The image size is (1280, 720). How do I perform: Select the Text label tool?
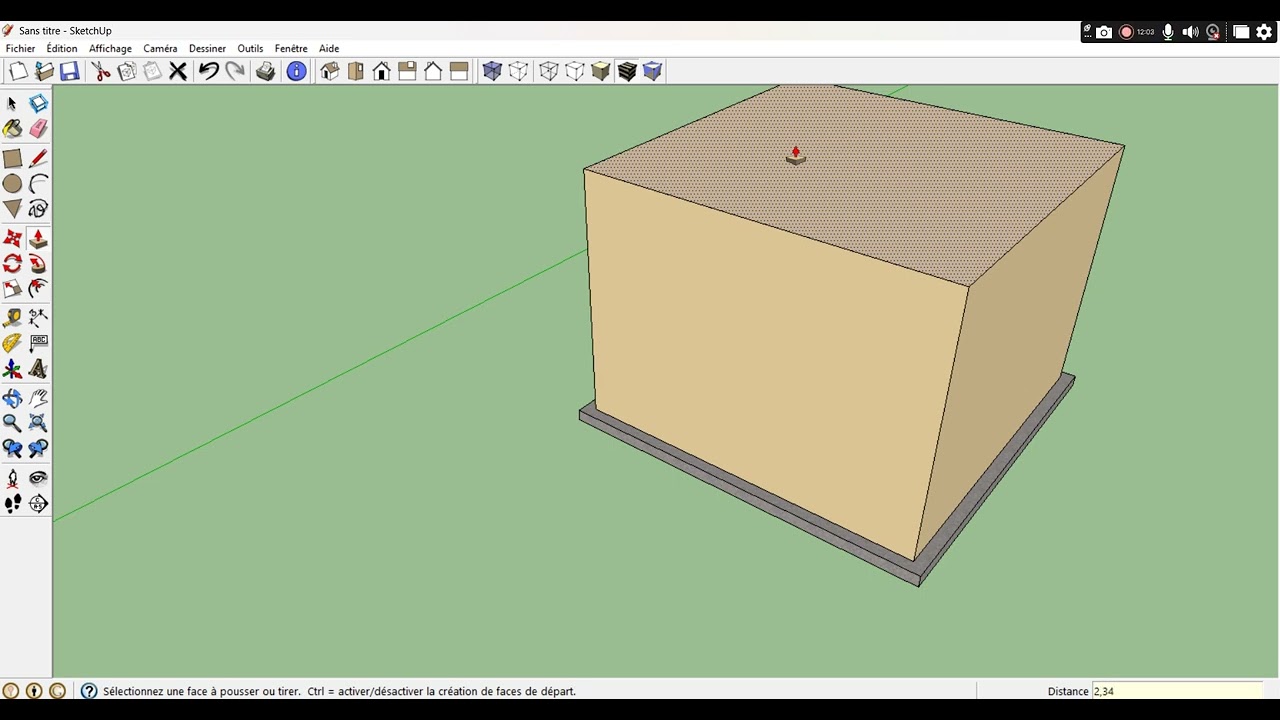click(38, 343)
